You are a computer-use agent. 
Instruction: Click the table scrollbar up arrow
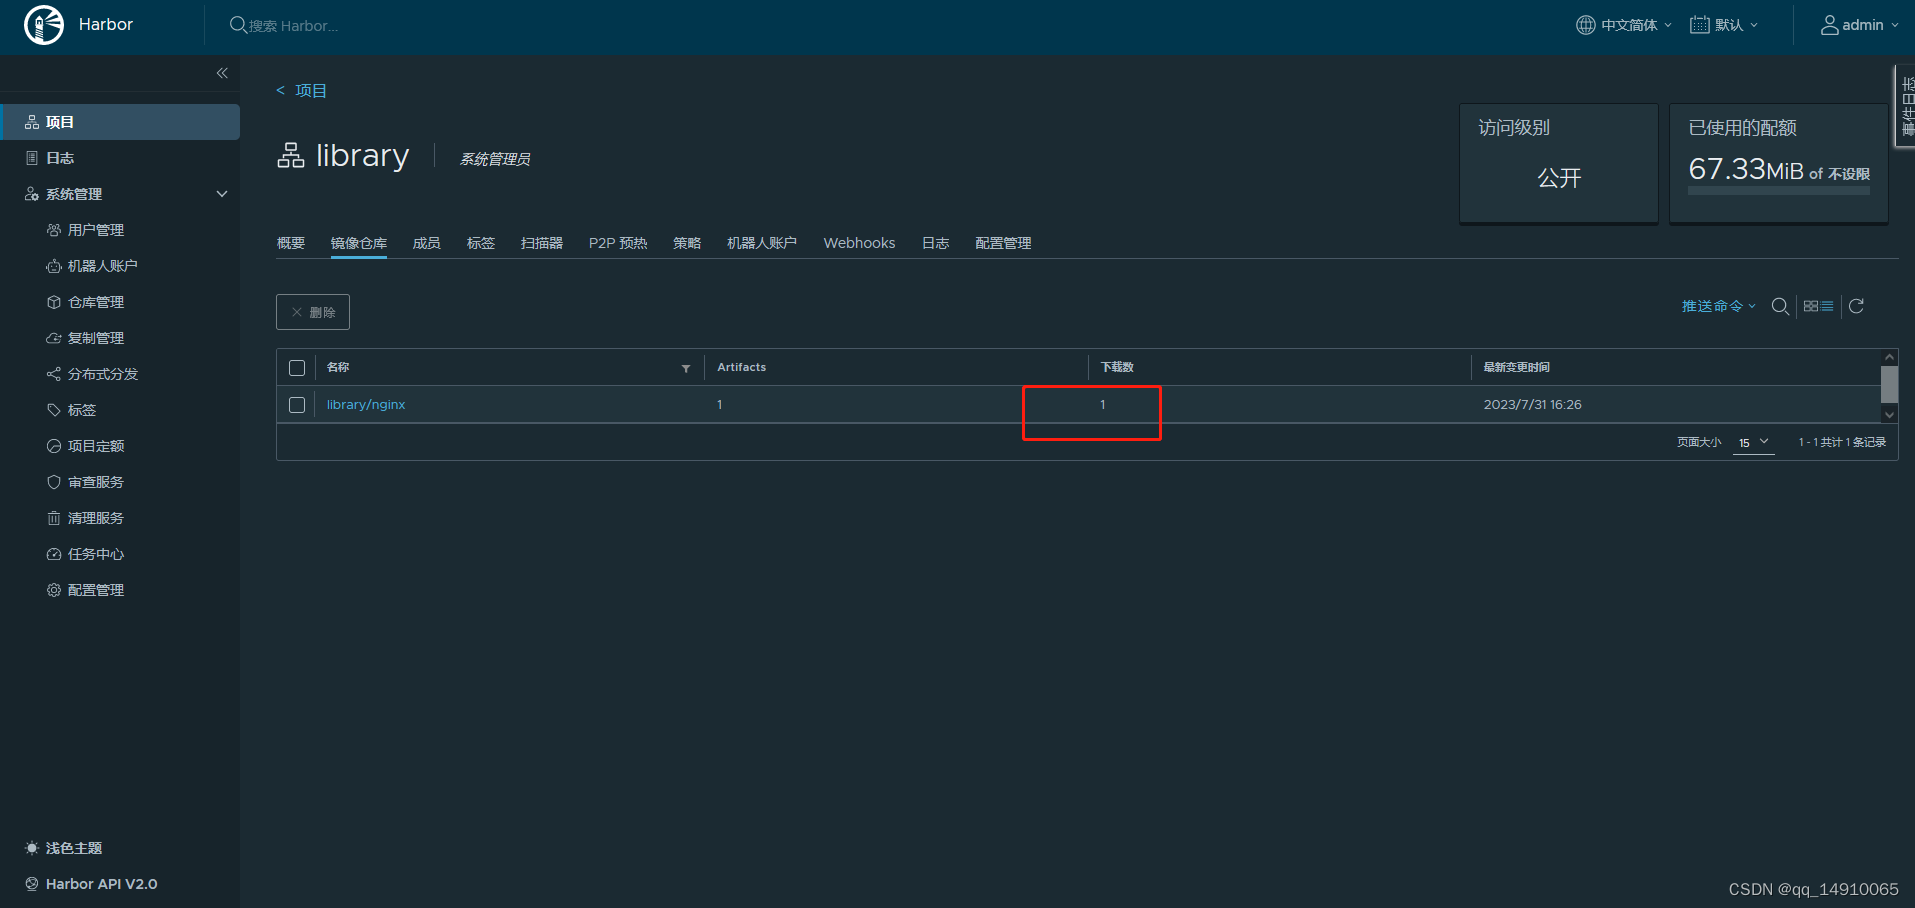[1889, 357]
